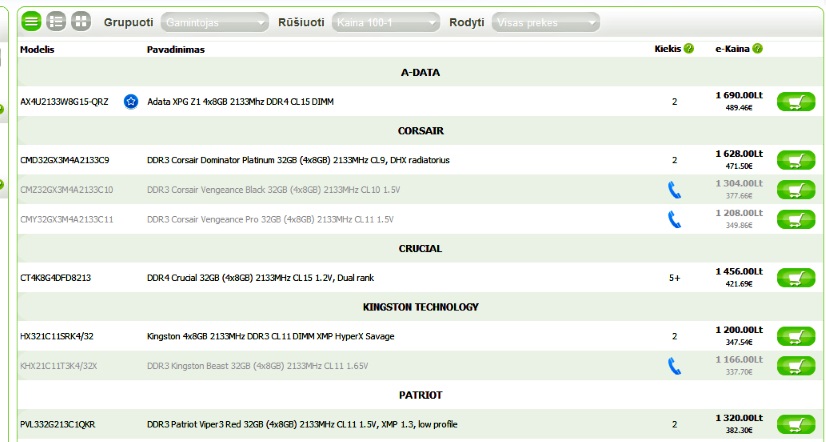
Task: Click price 1 320.00Lt
Action: [739, 418]
